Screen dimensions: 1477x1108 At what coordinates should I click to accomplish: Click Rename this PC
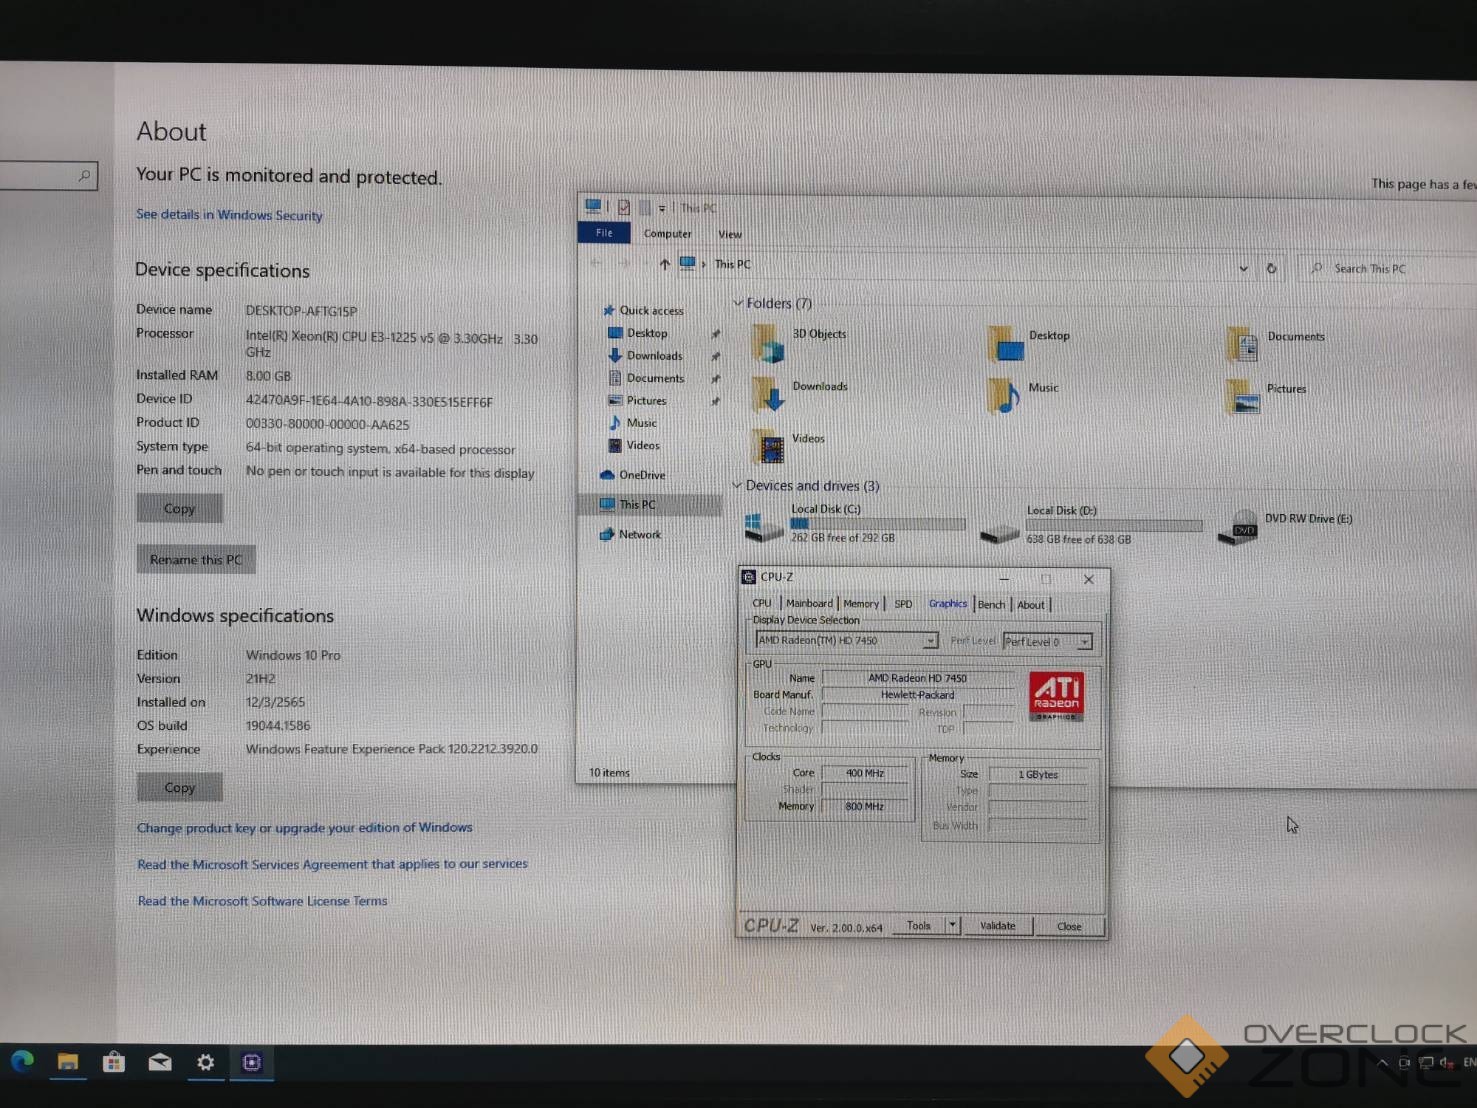coord(196,559)
